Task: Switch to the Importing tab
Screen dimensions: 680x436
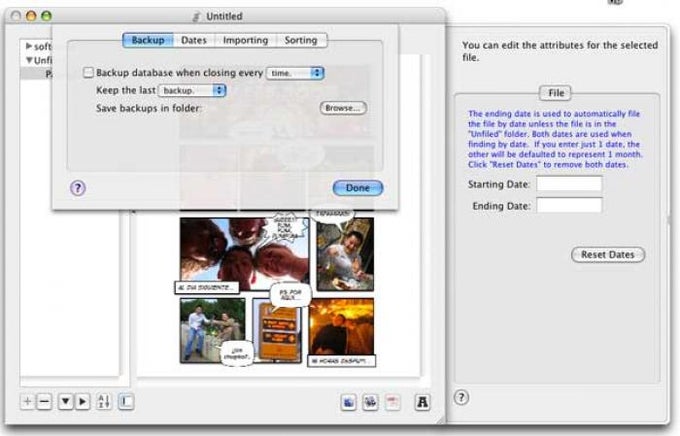Action: (245, 40)
